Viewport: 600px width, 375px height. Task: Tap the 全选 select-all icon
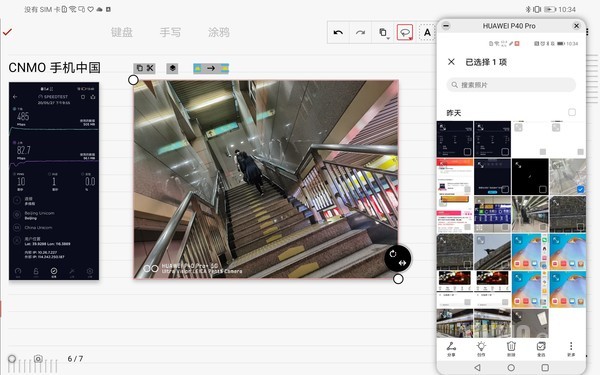pos(541,349)
